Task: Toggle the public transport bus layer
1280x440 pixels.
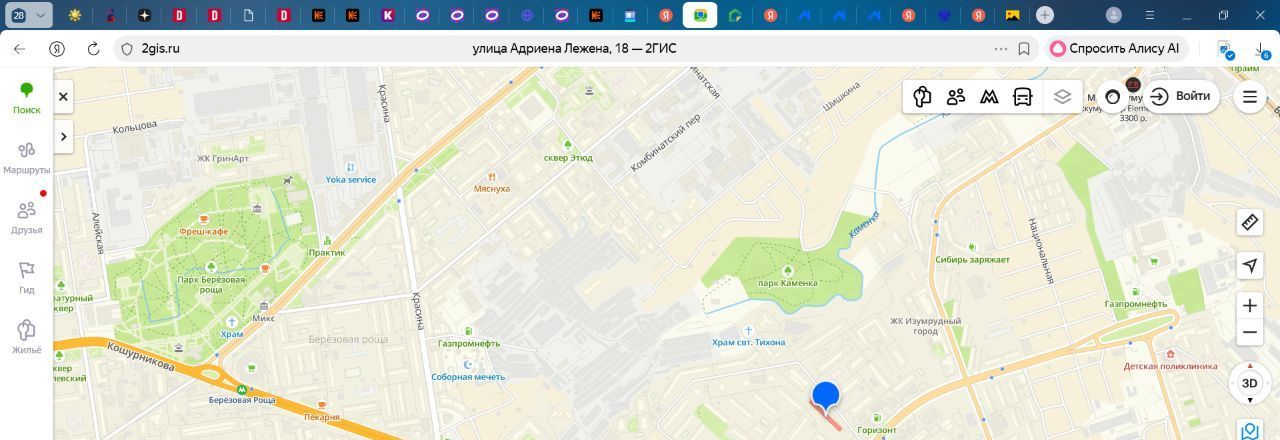Action: [x=1023, y=97]
